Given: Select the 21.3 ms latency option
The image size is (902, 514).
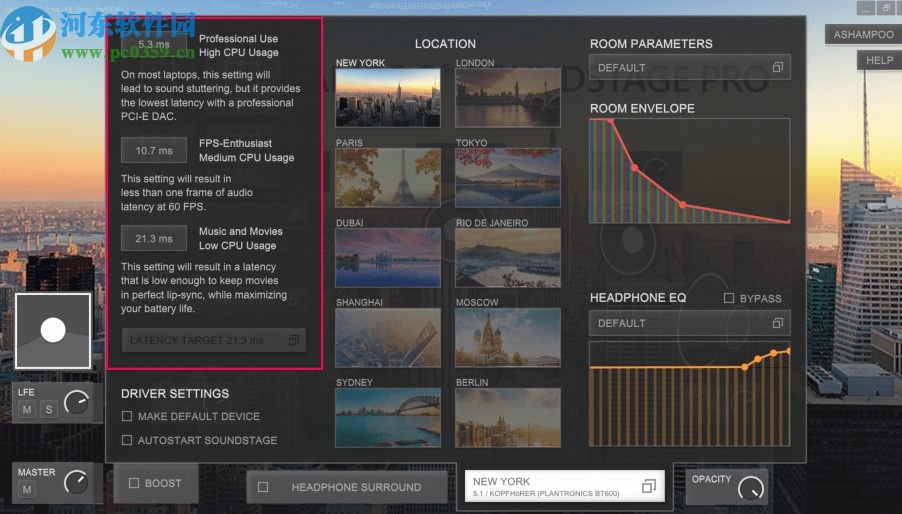Looking at the screenshot, I should click(154, 238).
